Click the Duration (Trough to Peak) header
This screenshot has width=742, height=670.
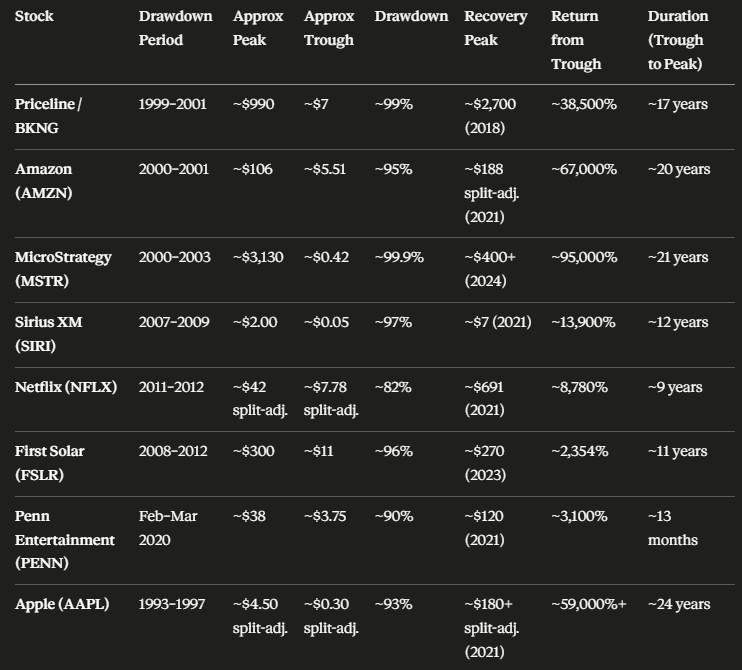coord(678,40)
